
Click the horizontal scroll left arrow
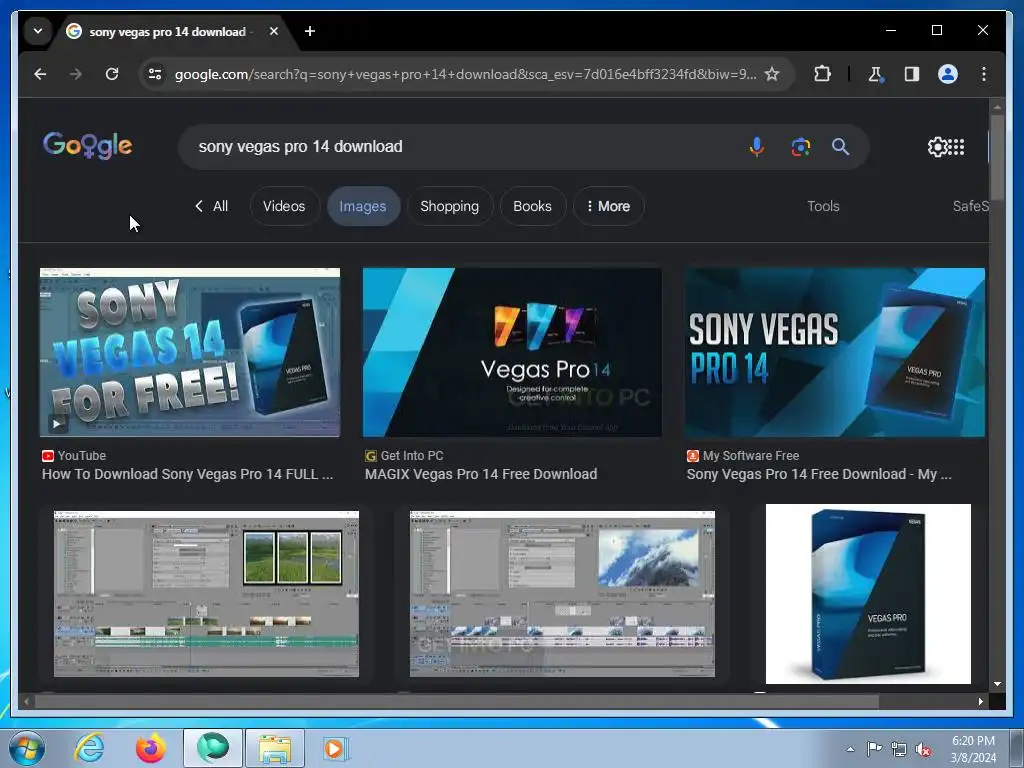(26, 701)
